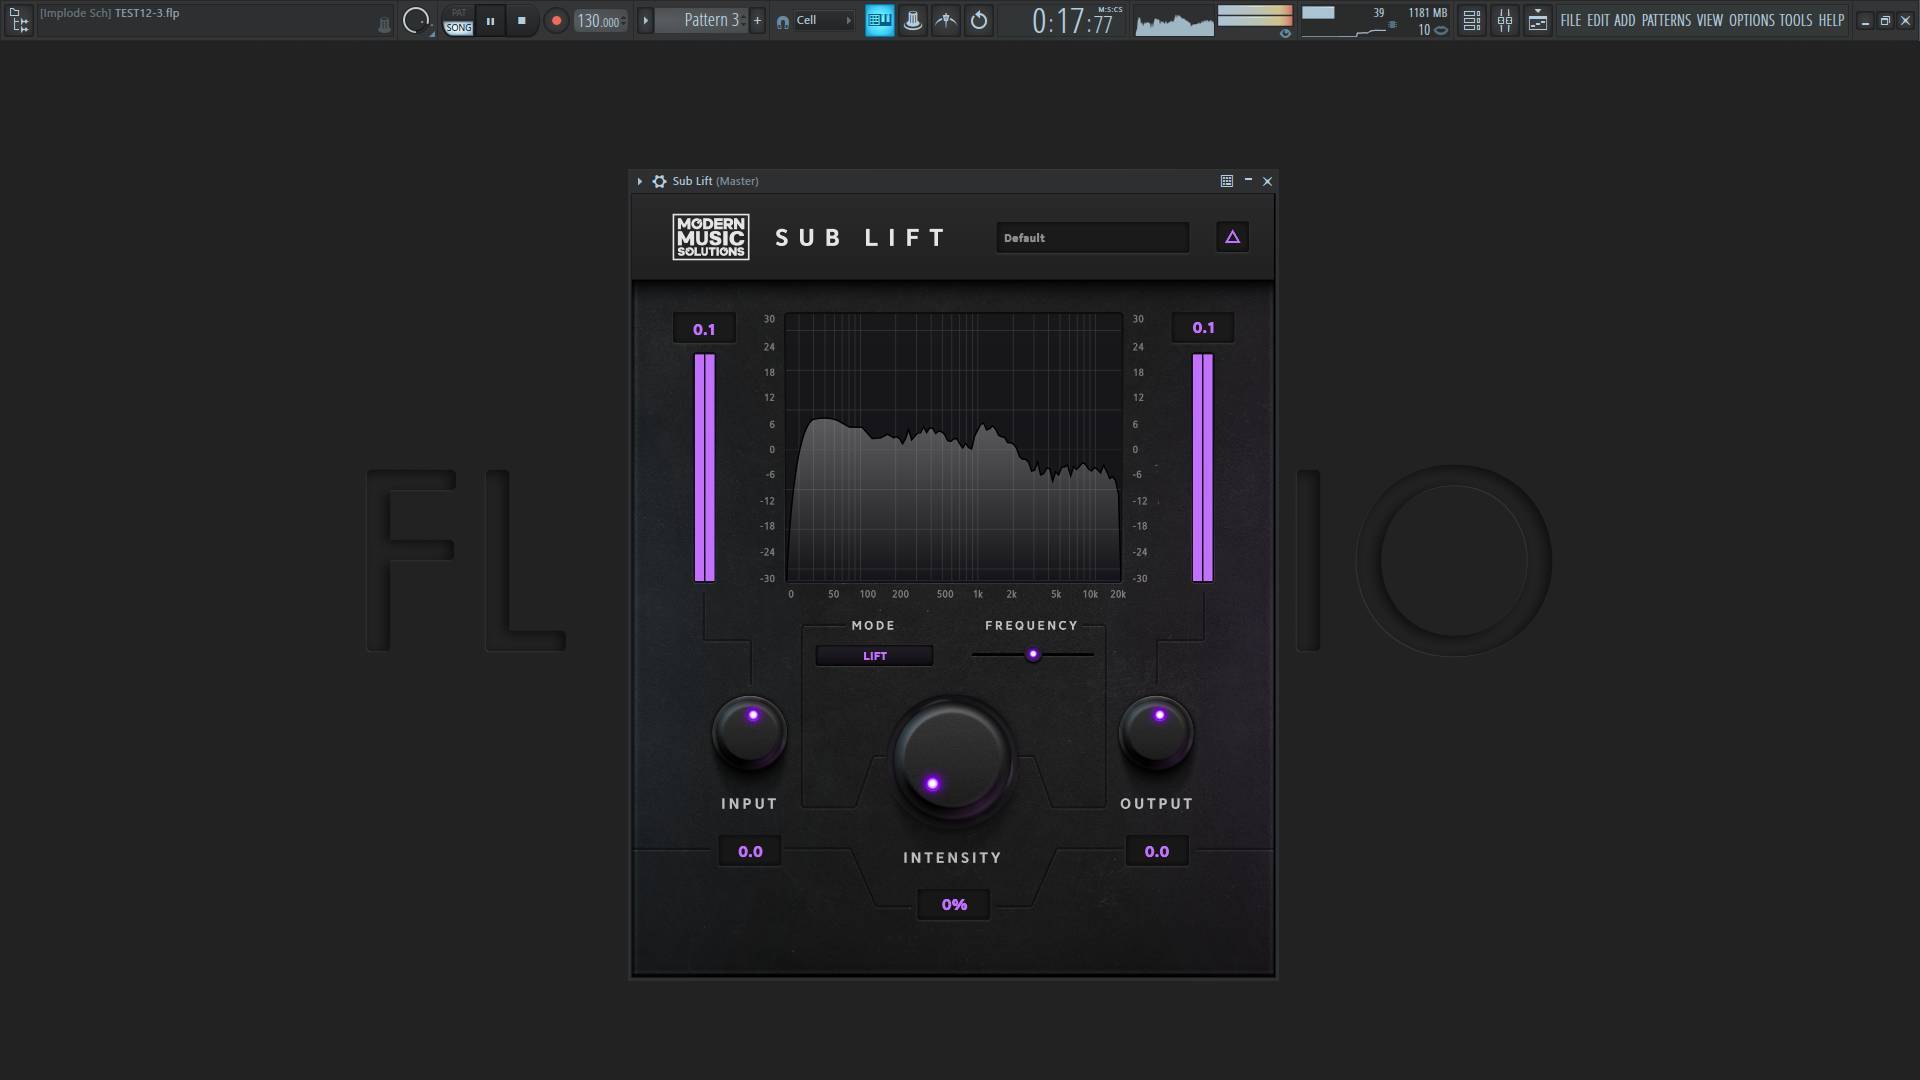Image resolution: width=1920 pixels, height=1080 pixels.
Task: Click the record button
Action: point(556,20)
